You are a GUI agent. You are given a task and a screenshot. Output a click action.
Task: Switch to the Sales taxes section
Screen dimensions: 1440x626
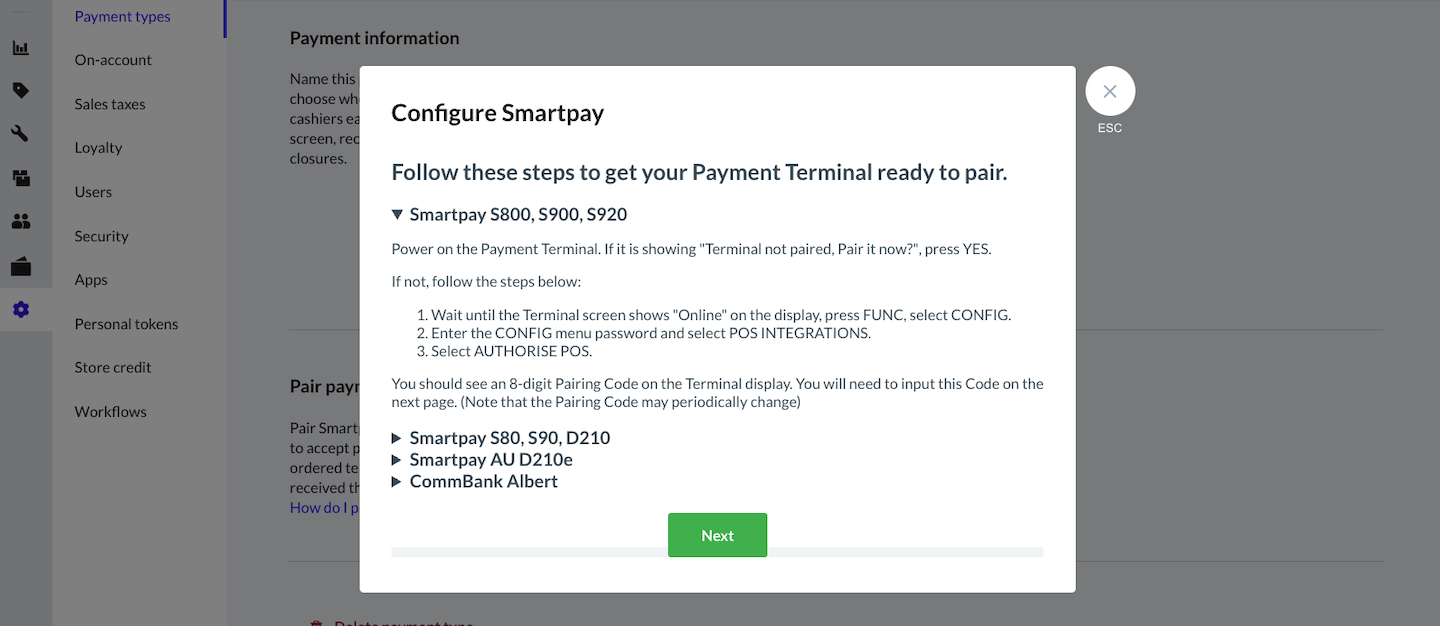click(x=110, y=103)
